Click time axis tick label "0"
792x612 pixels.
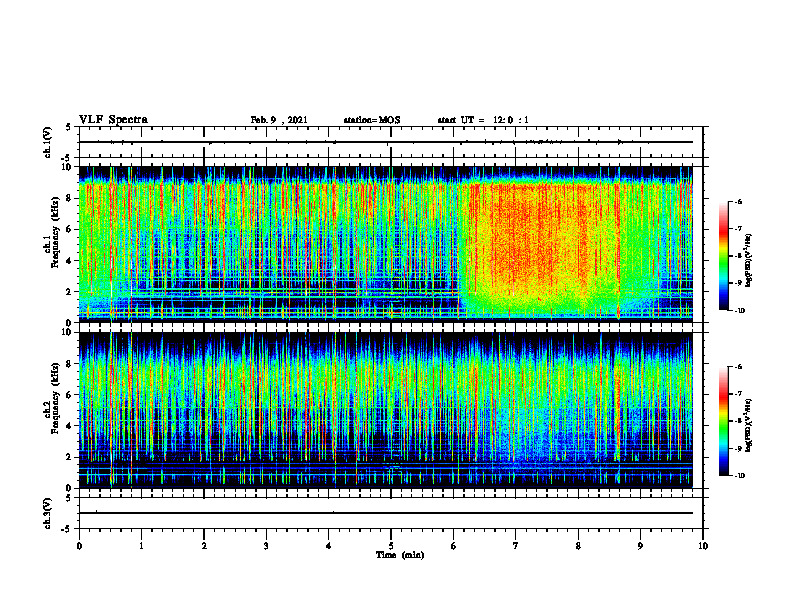pos(79,546)
